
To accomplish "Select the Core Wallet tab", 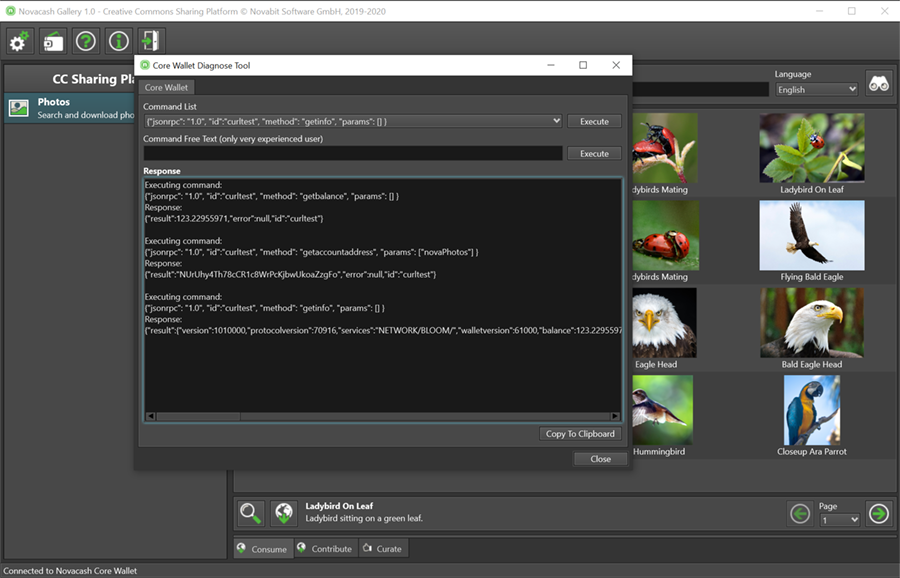I will click(x=166, y=87).
